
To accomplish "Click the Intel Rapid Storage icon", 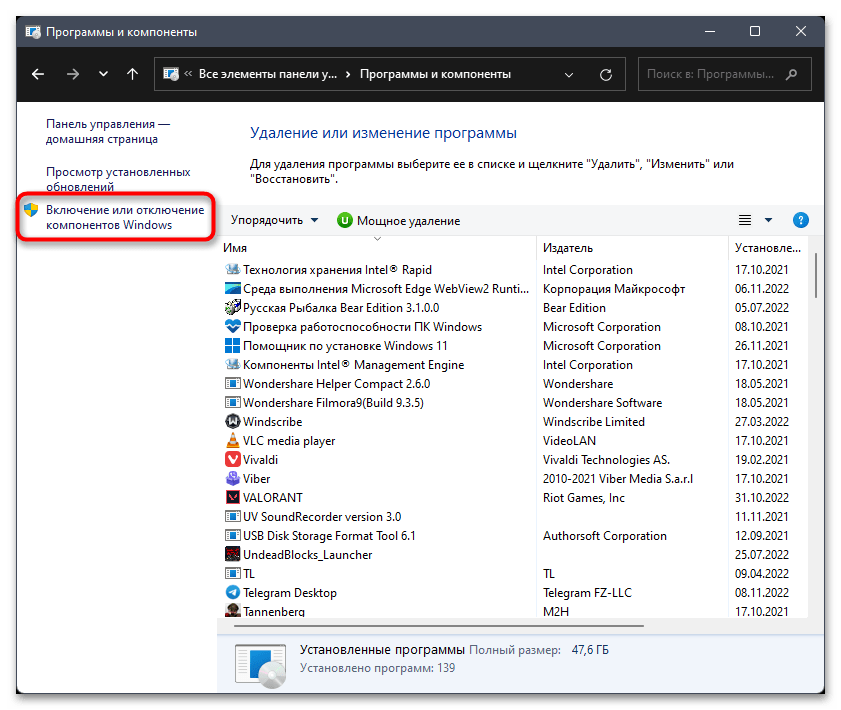I will (x=232, y=269).
